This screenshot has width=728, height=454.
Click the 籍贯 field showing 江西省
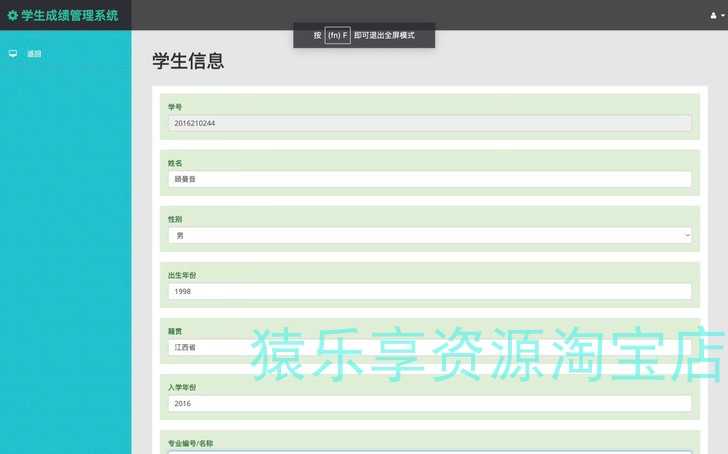pos(429,347)
